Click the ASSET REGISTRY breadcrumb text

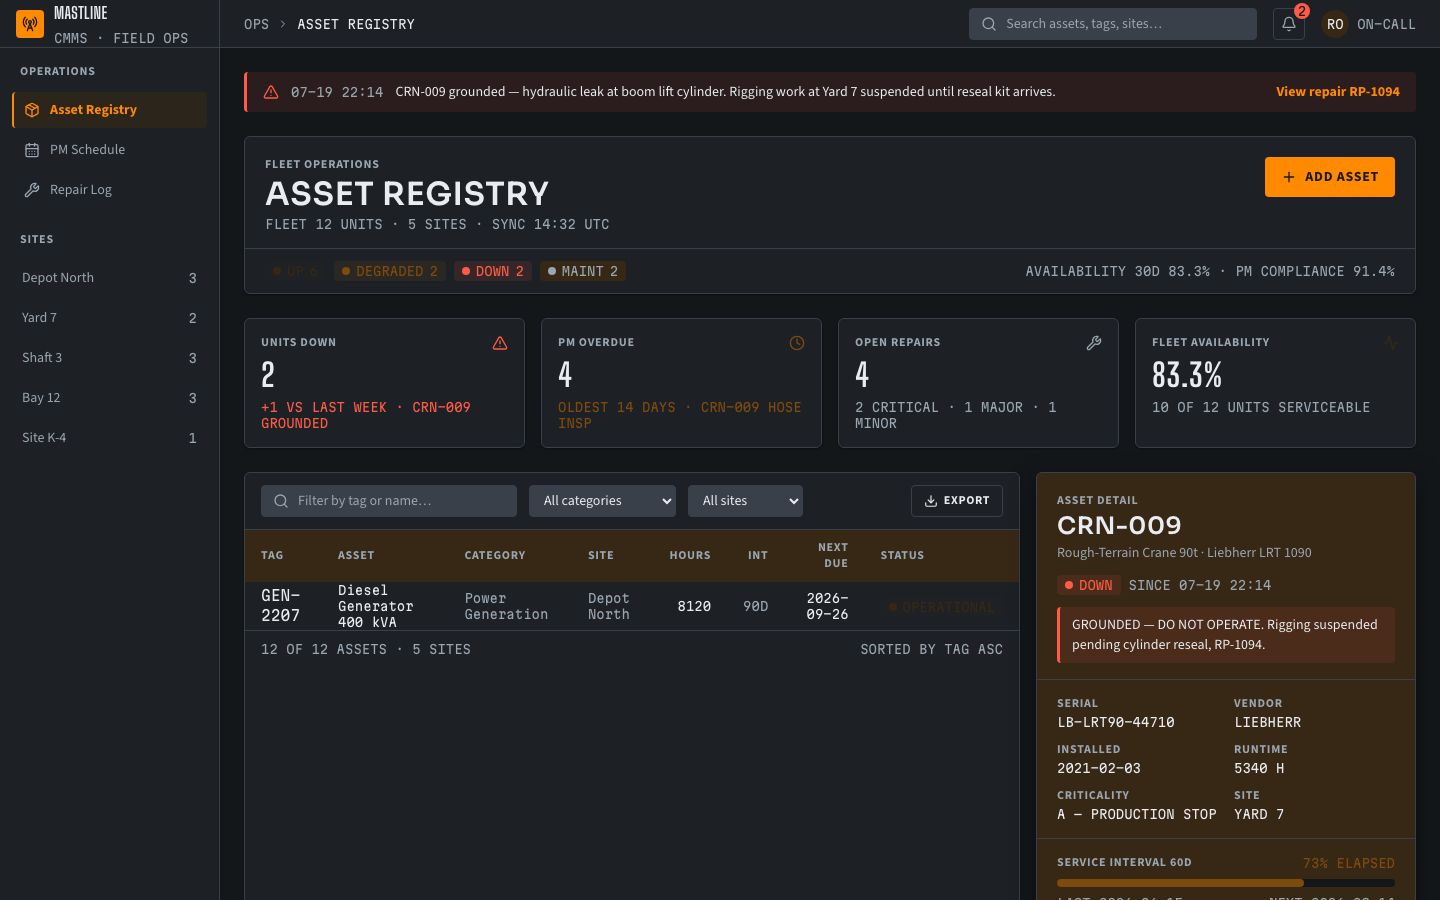point(356,24)
